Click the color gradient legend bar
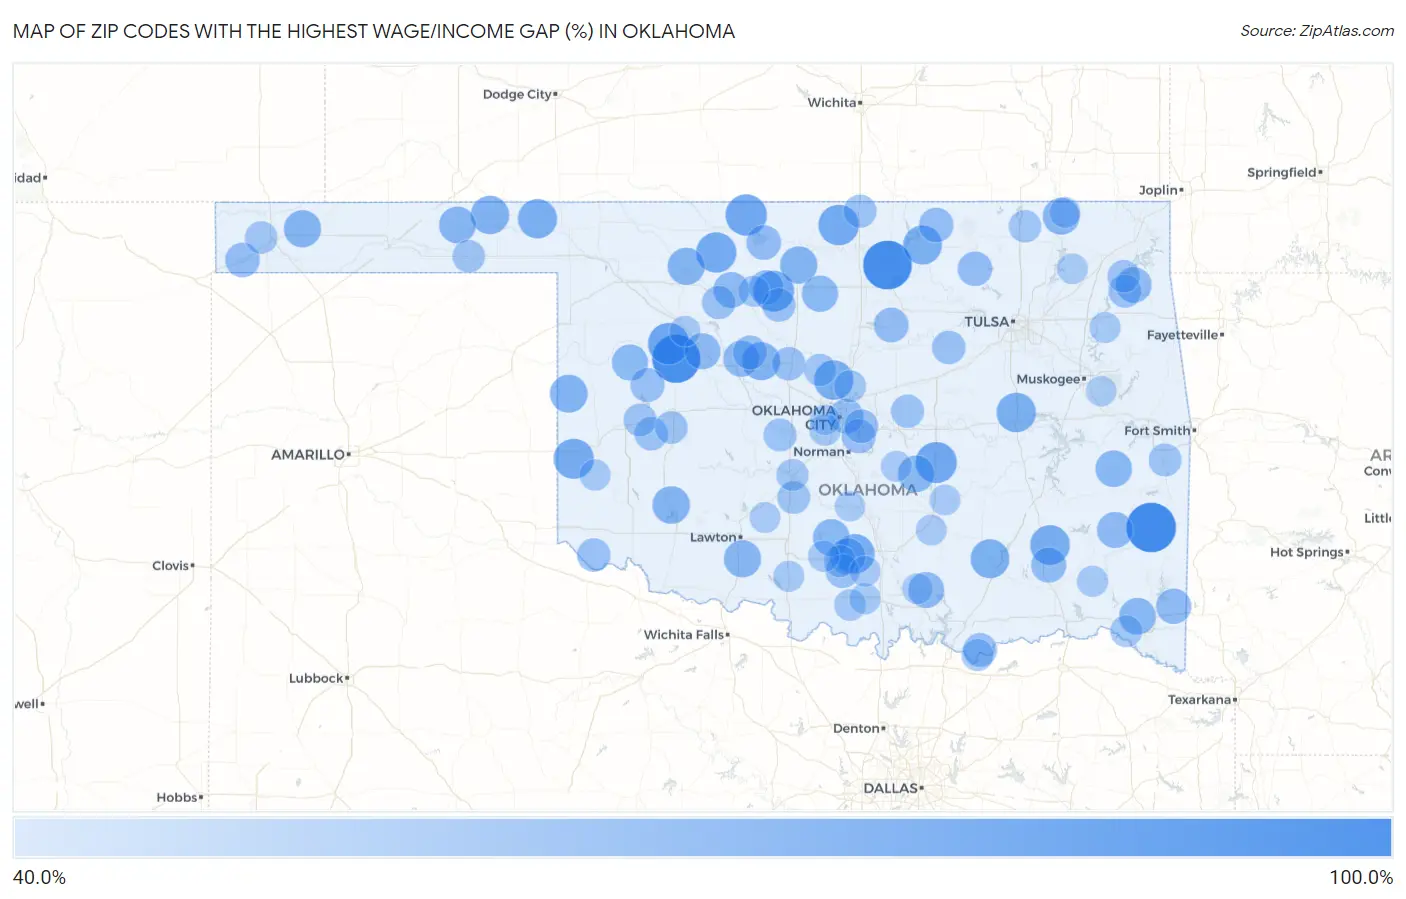The width and height of the screenshot is (1406, 899). pyautogui.click(x=702, y=838)
